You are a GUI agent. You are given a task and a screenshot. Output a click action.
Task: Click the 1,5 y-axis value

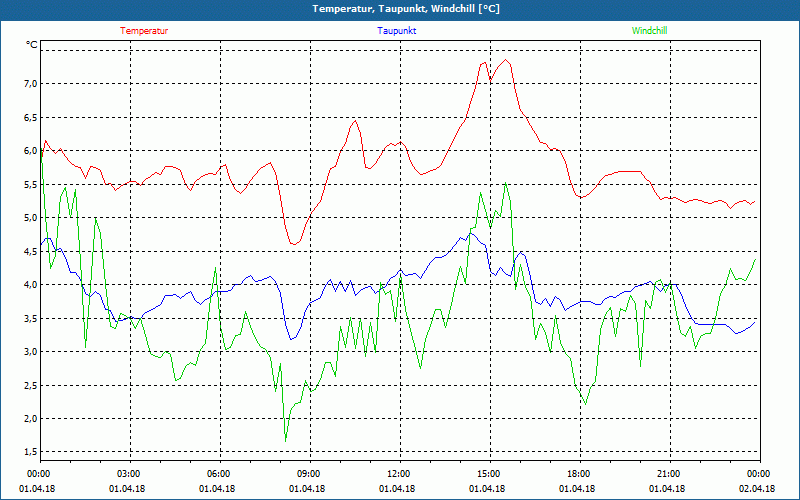[x=32, y=452]
